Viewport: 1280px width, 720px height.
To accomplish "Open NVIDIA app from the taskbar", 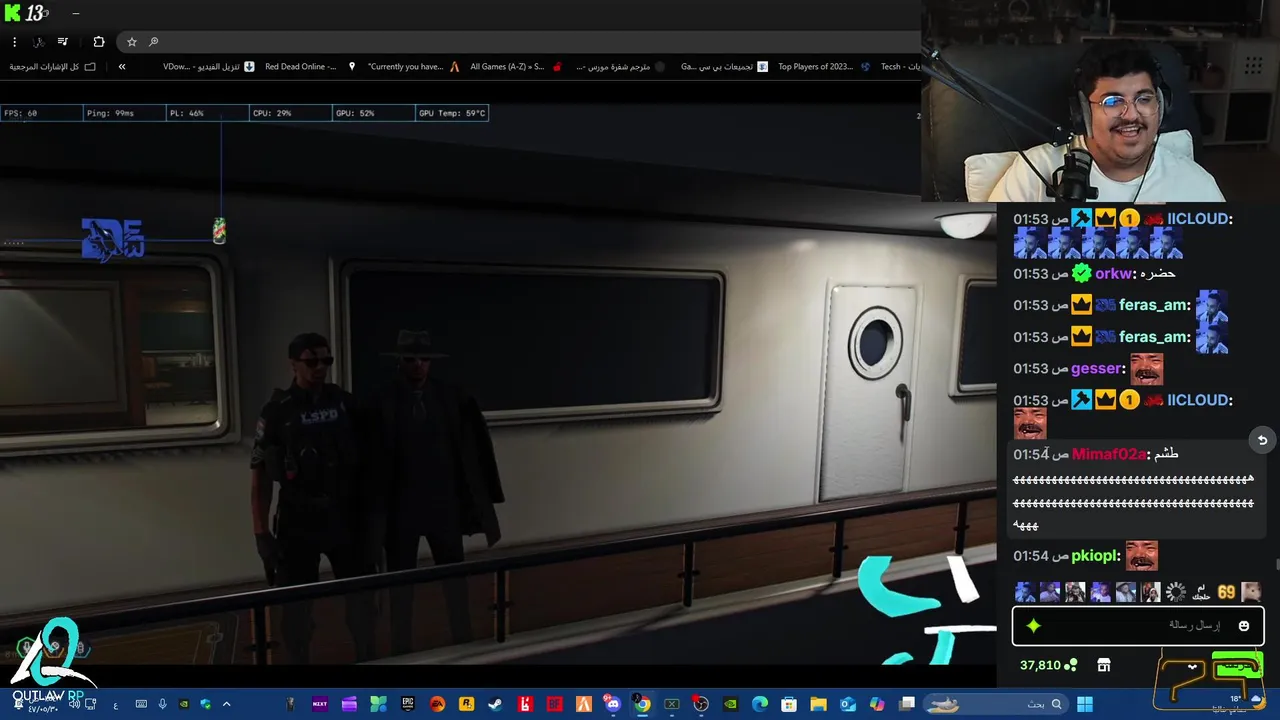I will [730, 704].
